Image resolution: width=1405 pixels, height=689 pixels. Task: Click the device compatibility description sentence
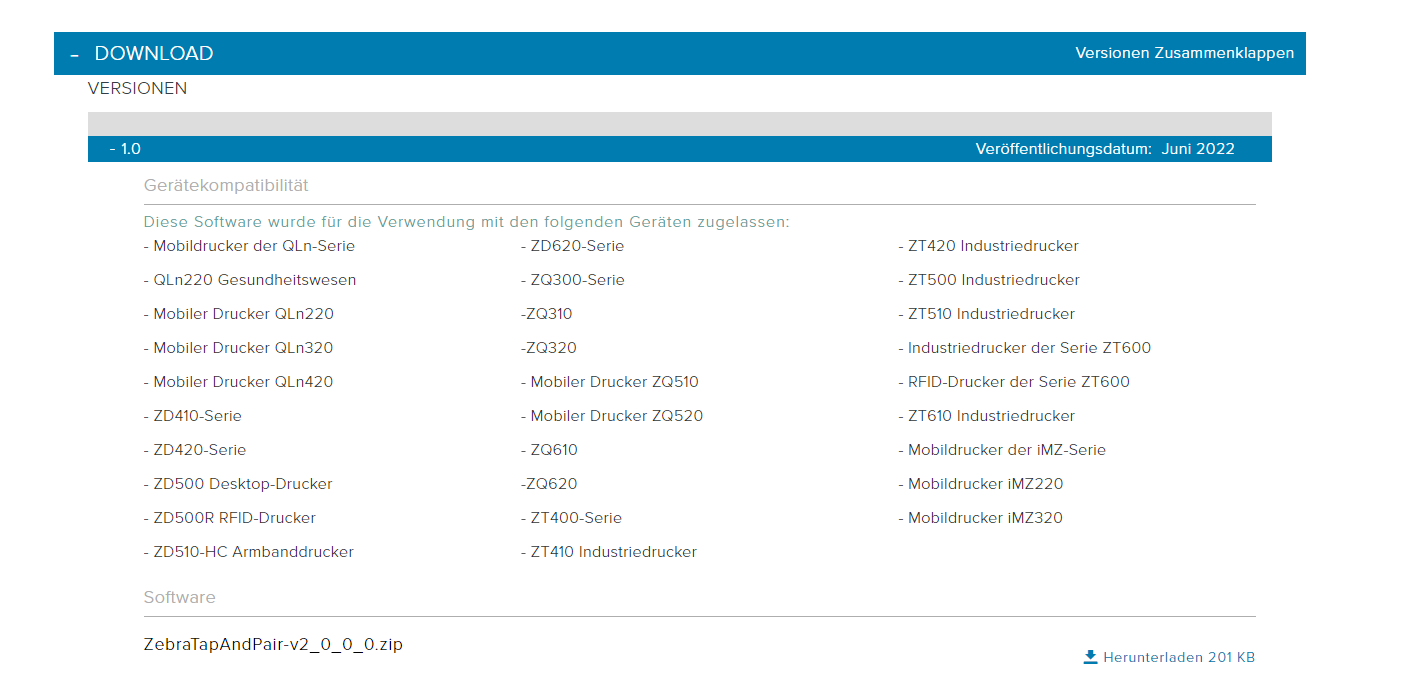point(466,222)
